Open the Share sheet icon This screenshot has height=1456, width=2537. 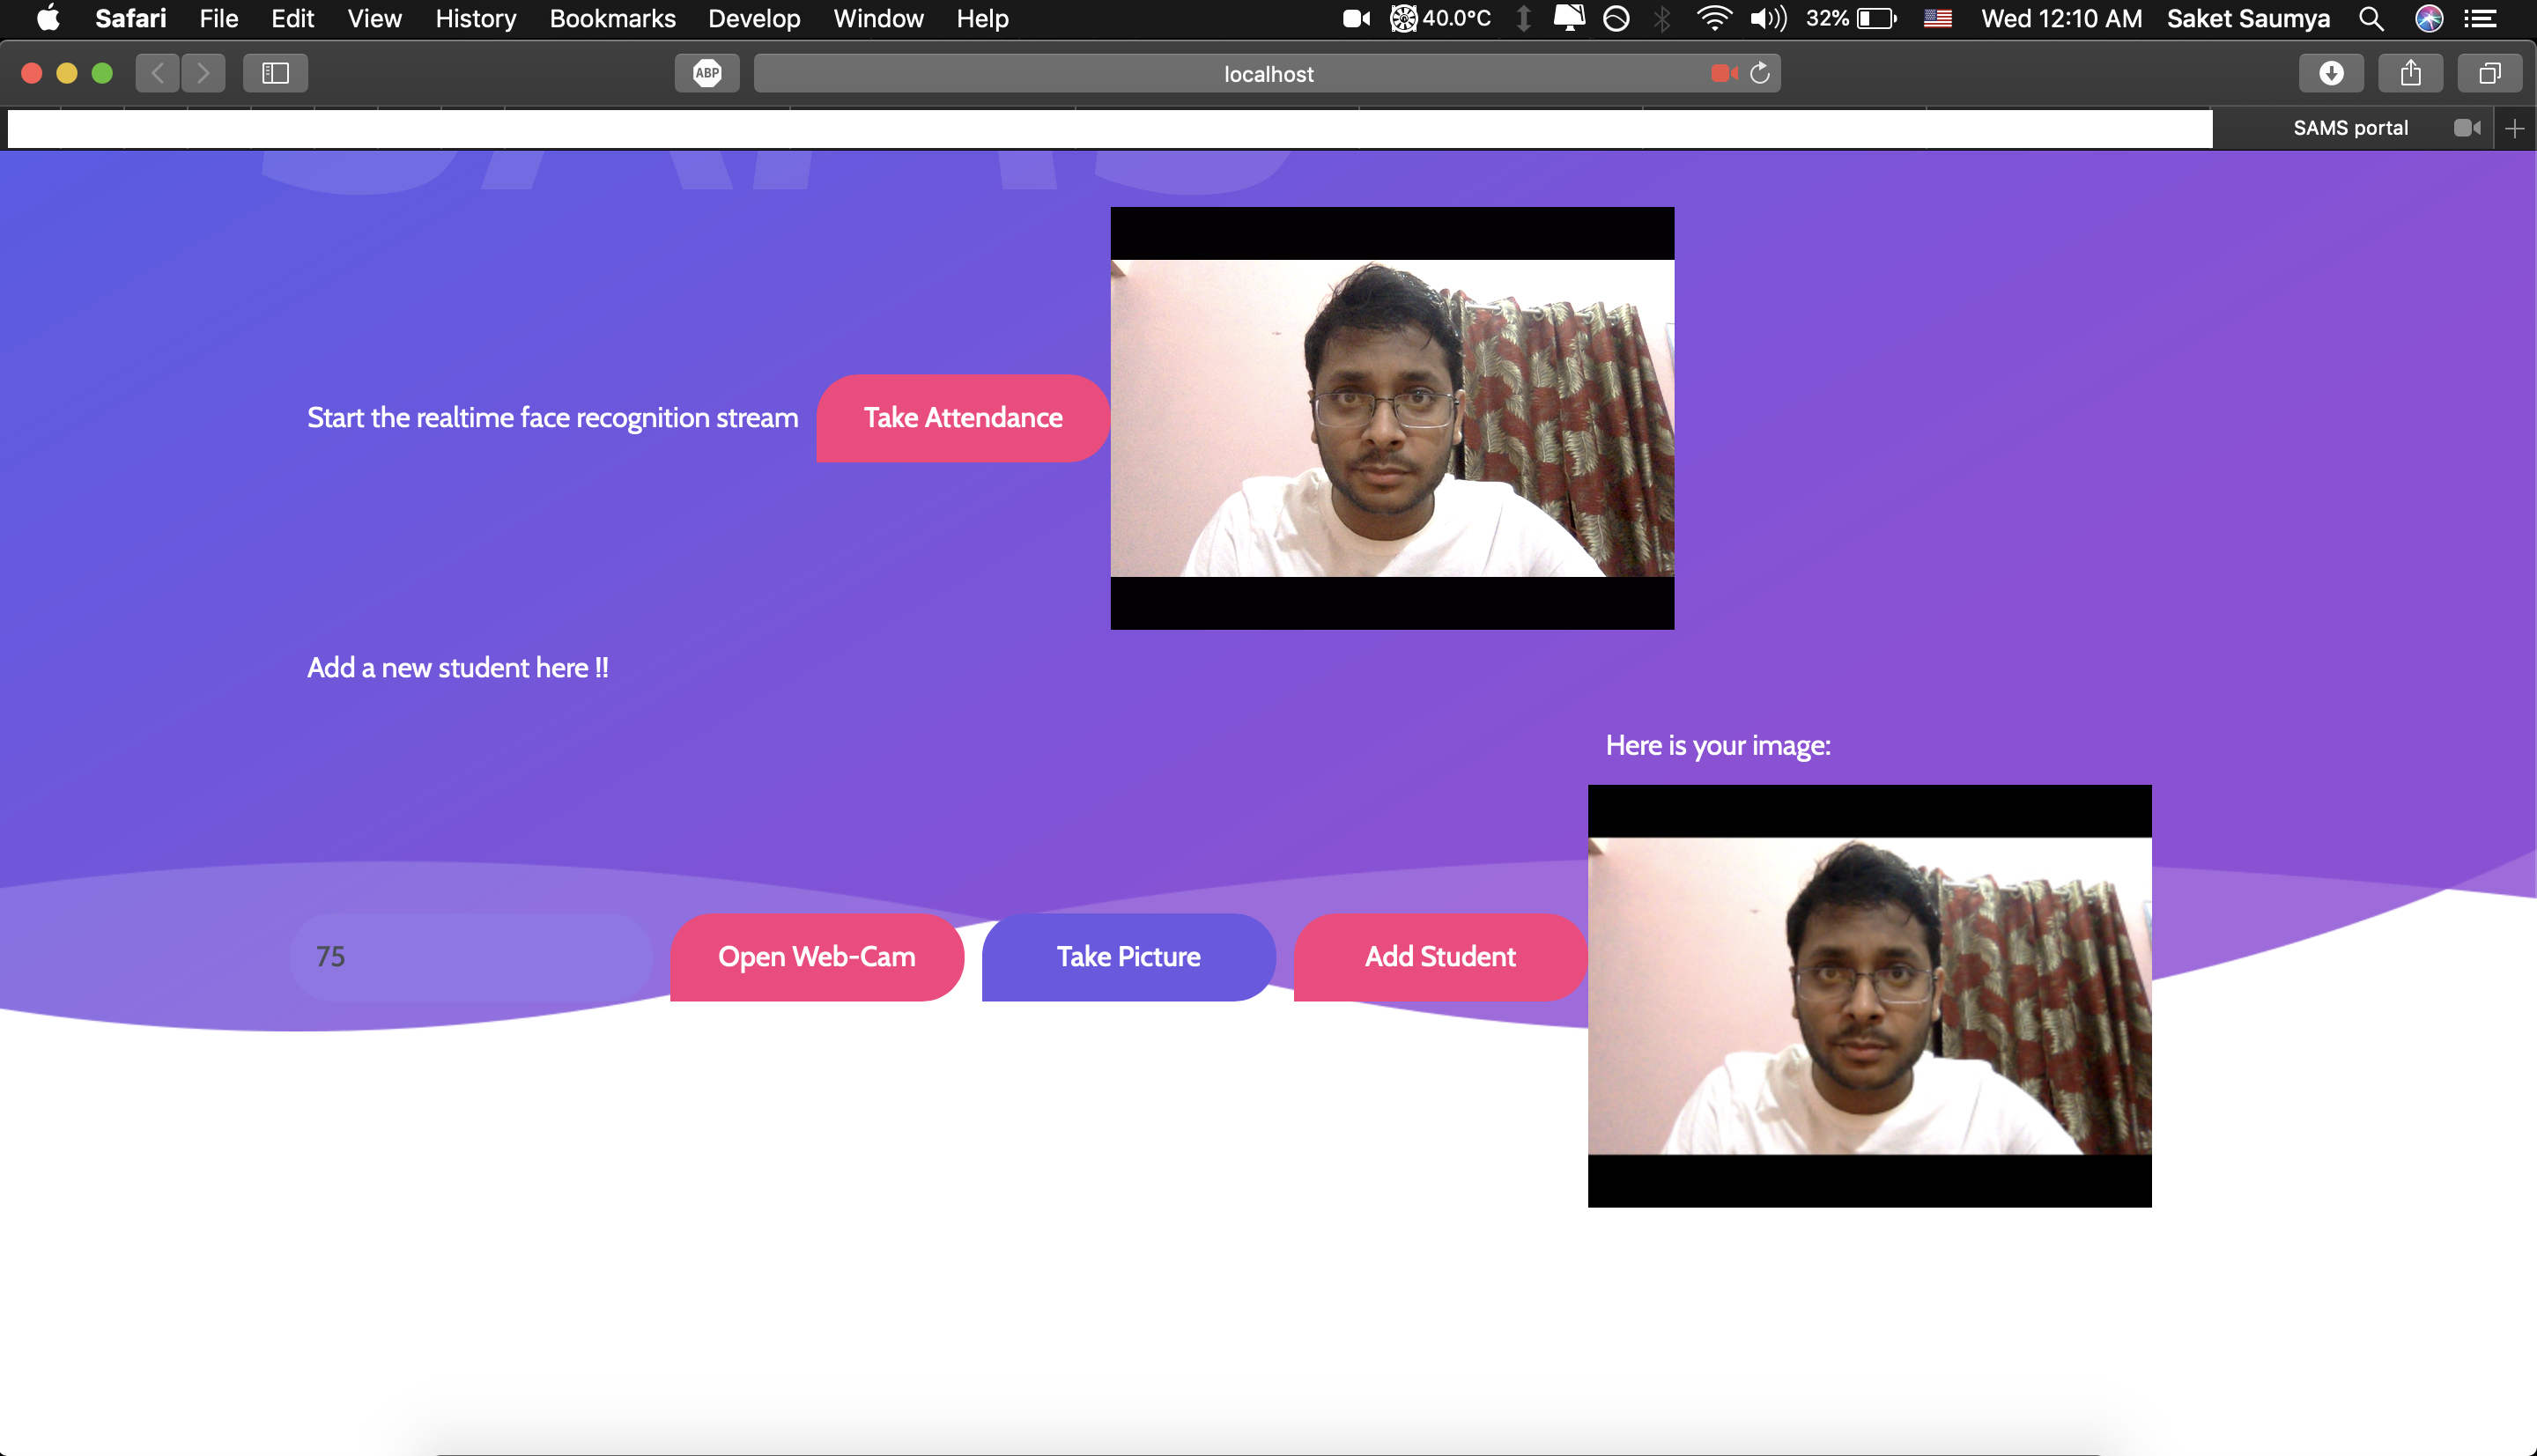point(2410,73)
